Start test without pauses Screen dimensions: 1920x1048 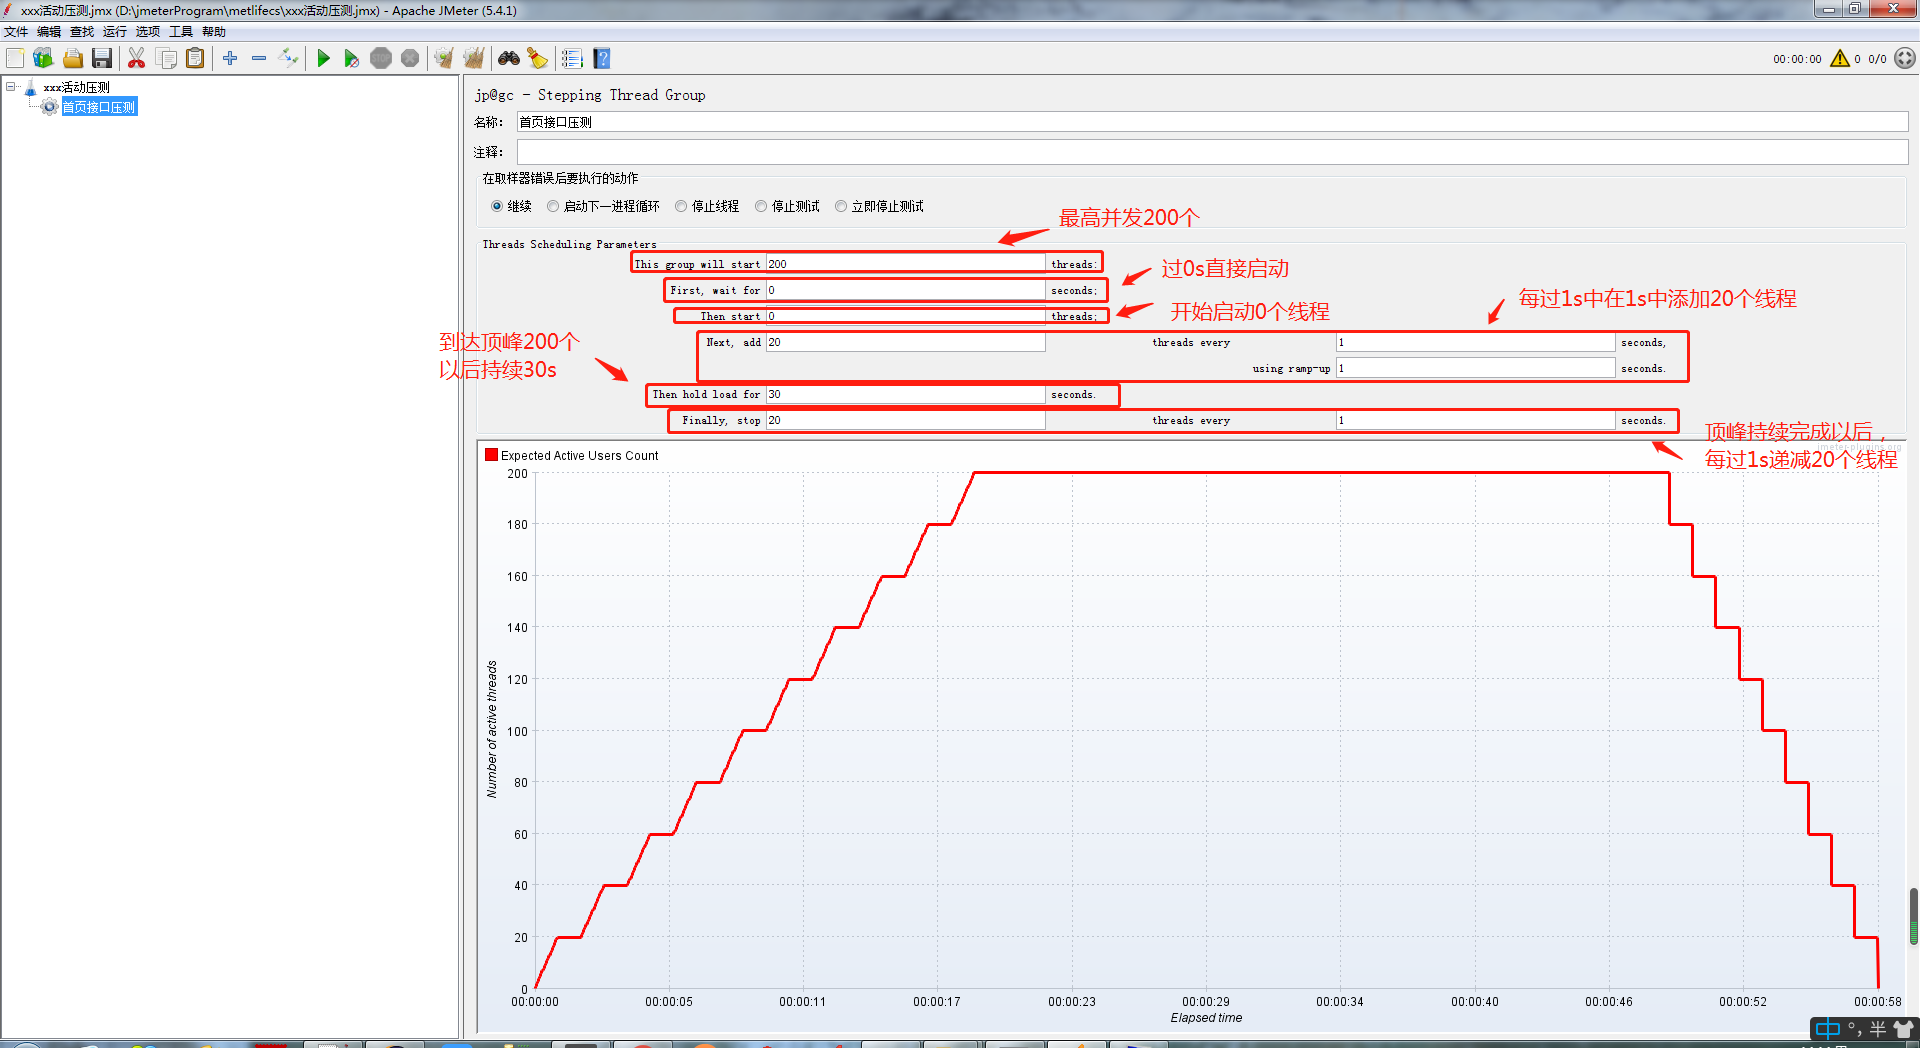352,58
